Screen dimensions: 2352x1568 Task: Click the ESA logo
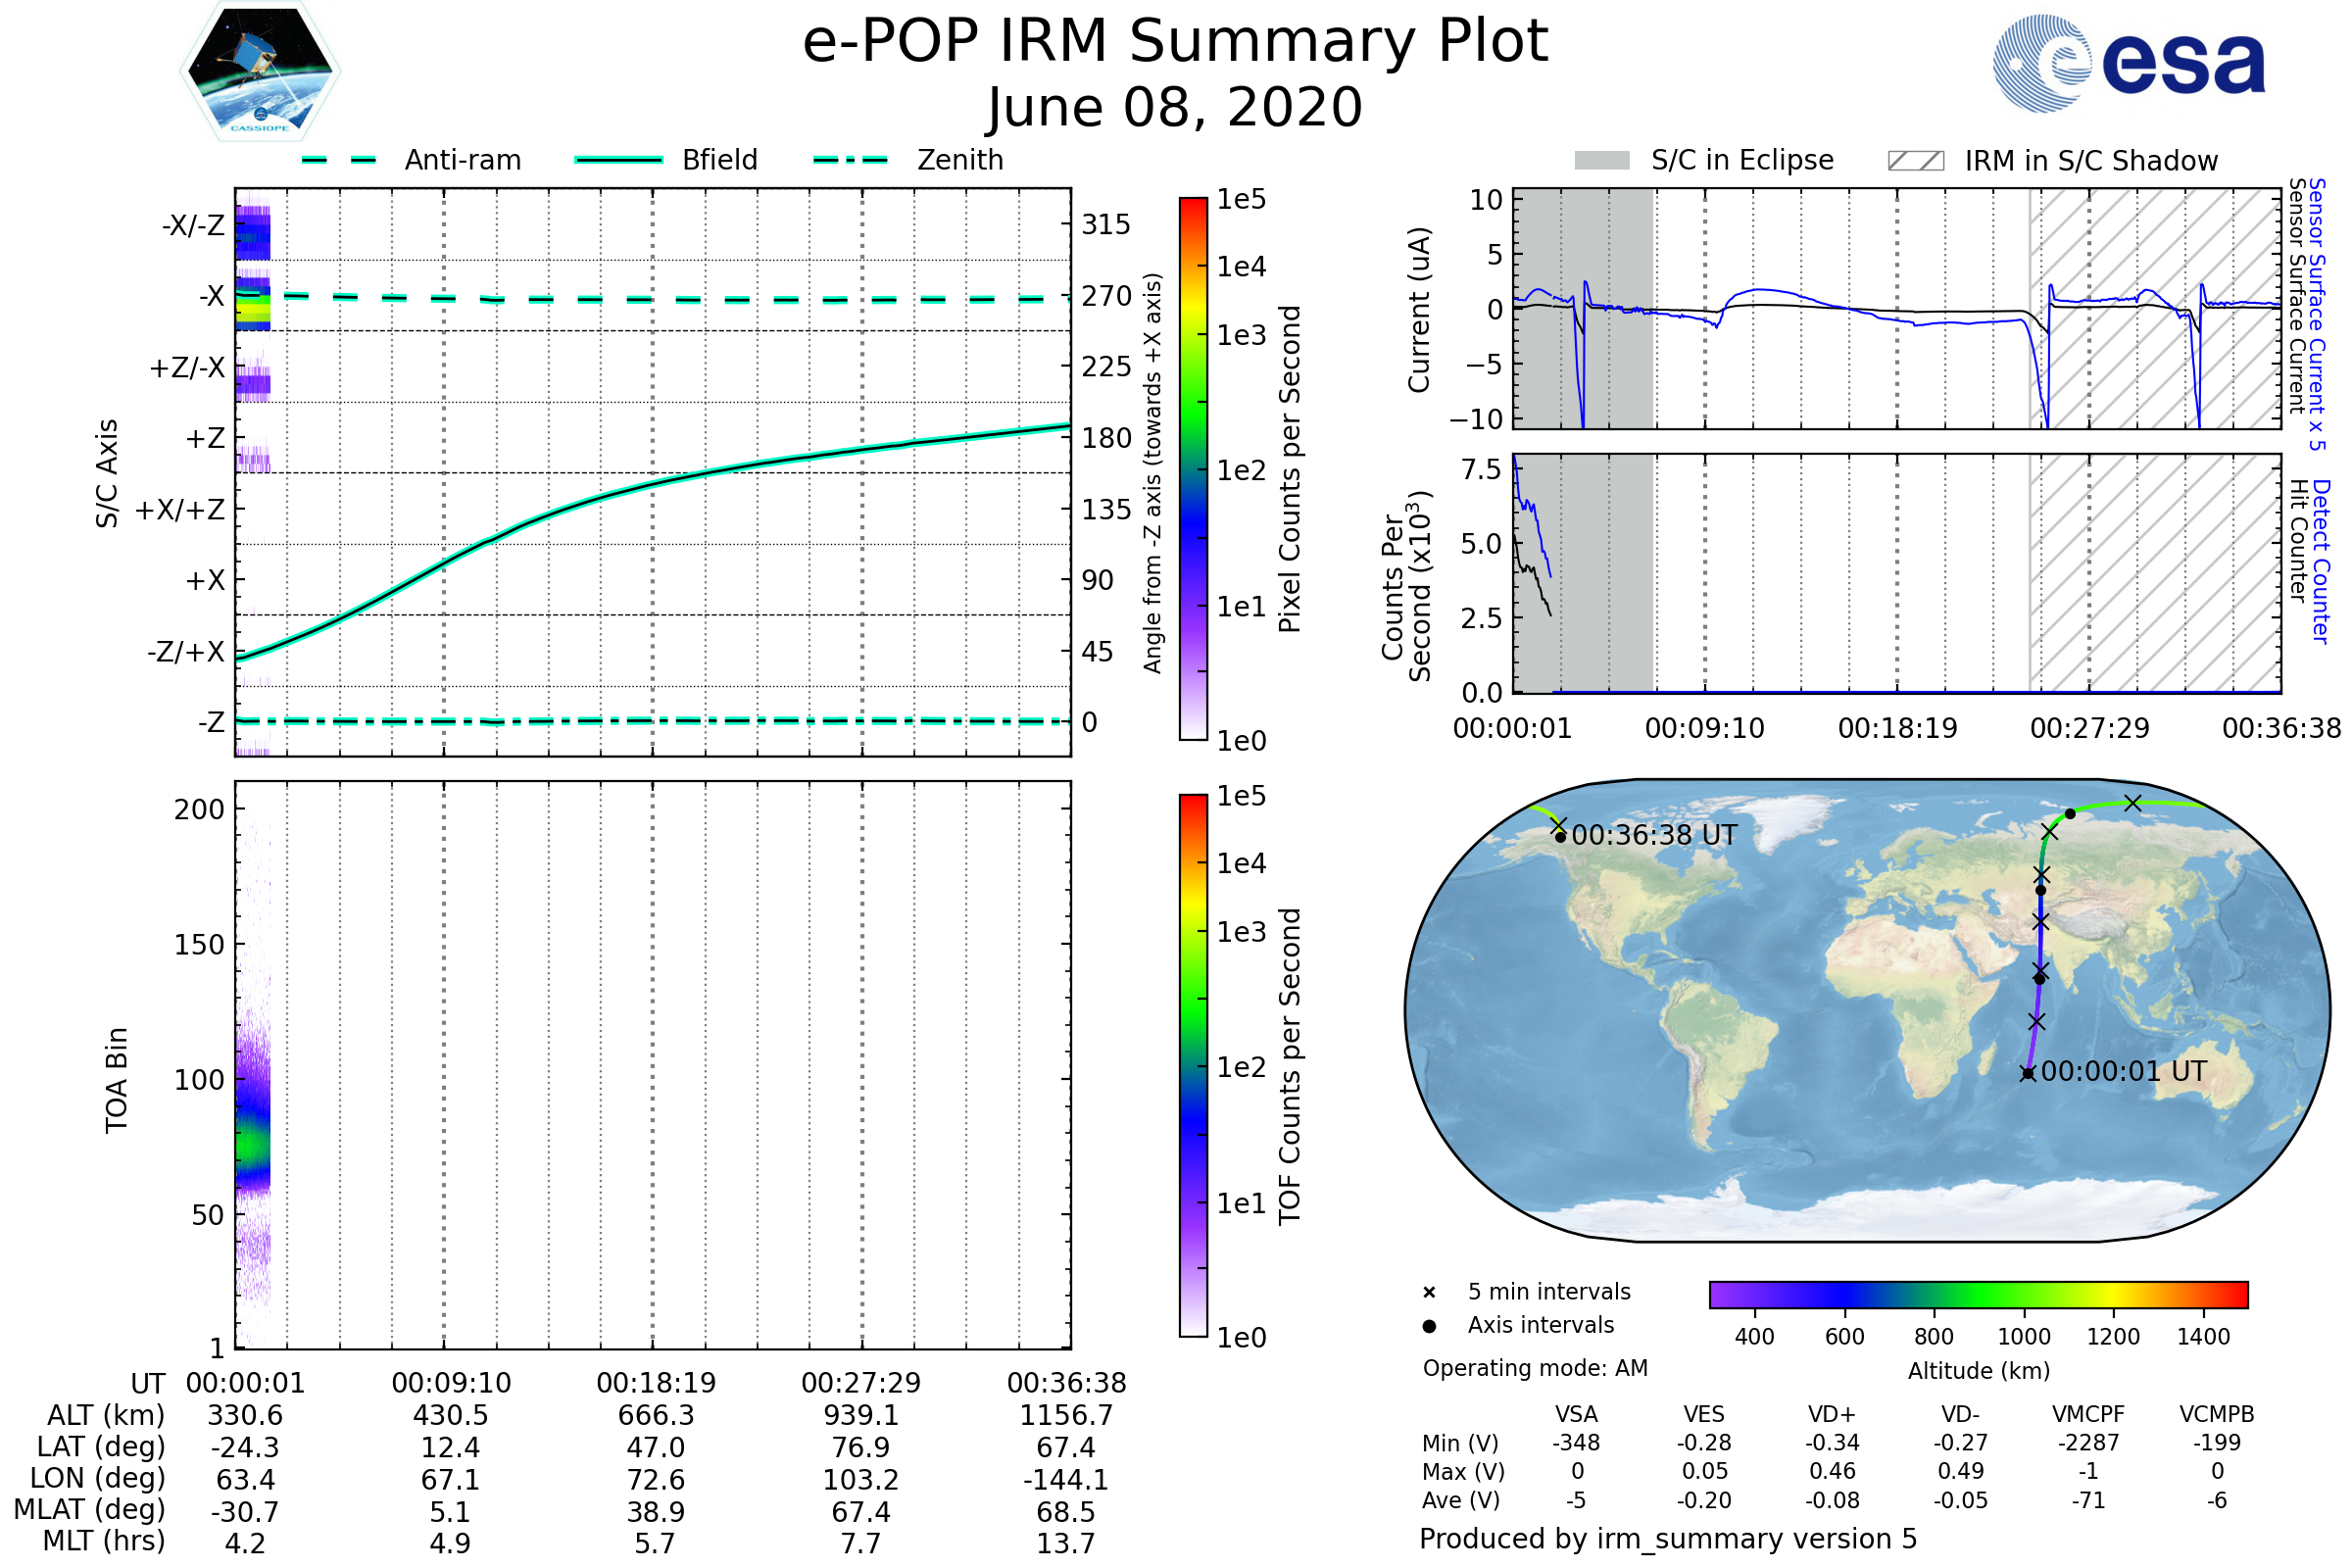click(2129, 63)
